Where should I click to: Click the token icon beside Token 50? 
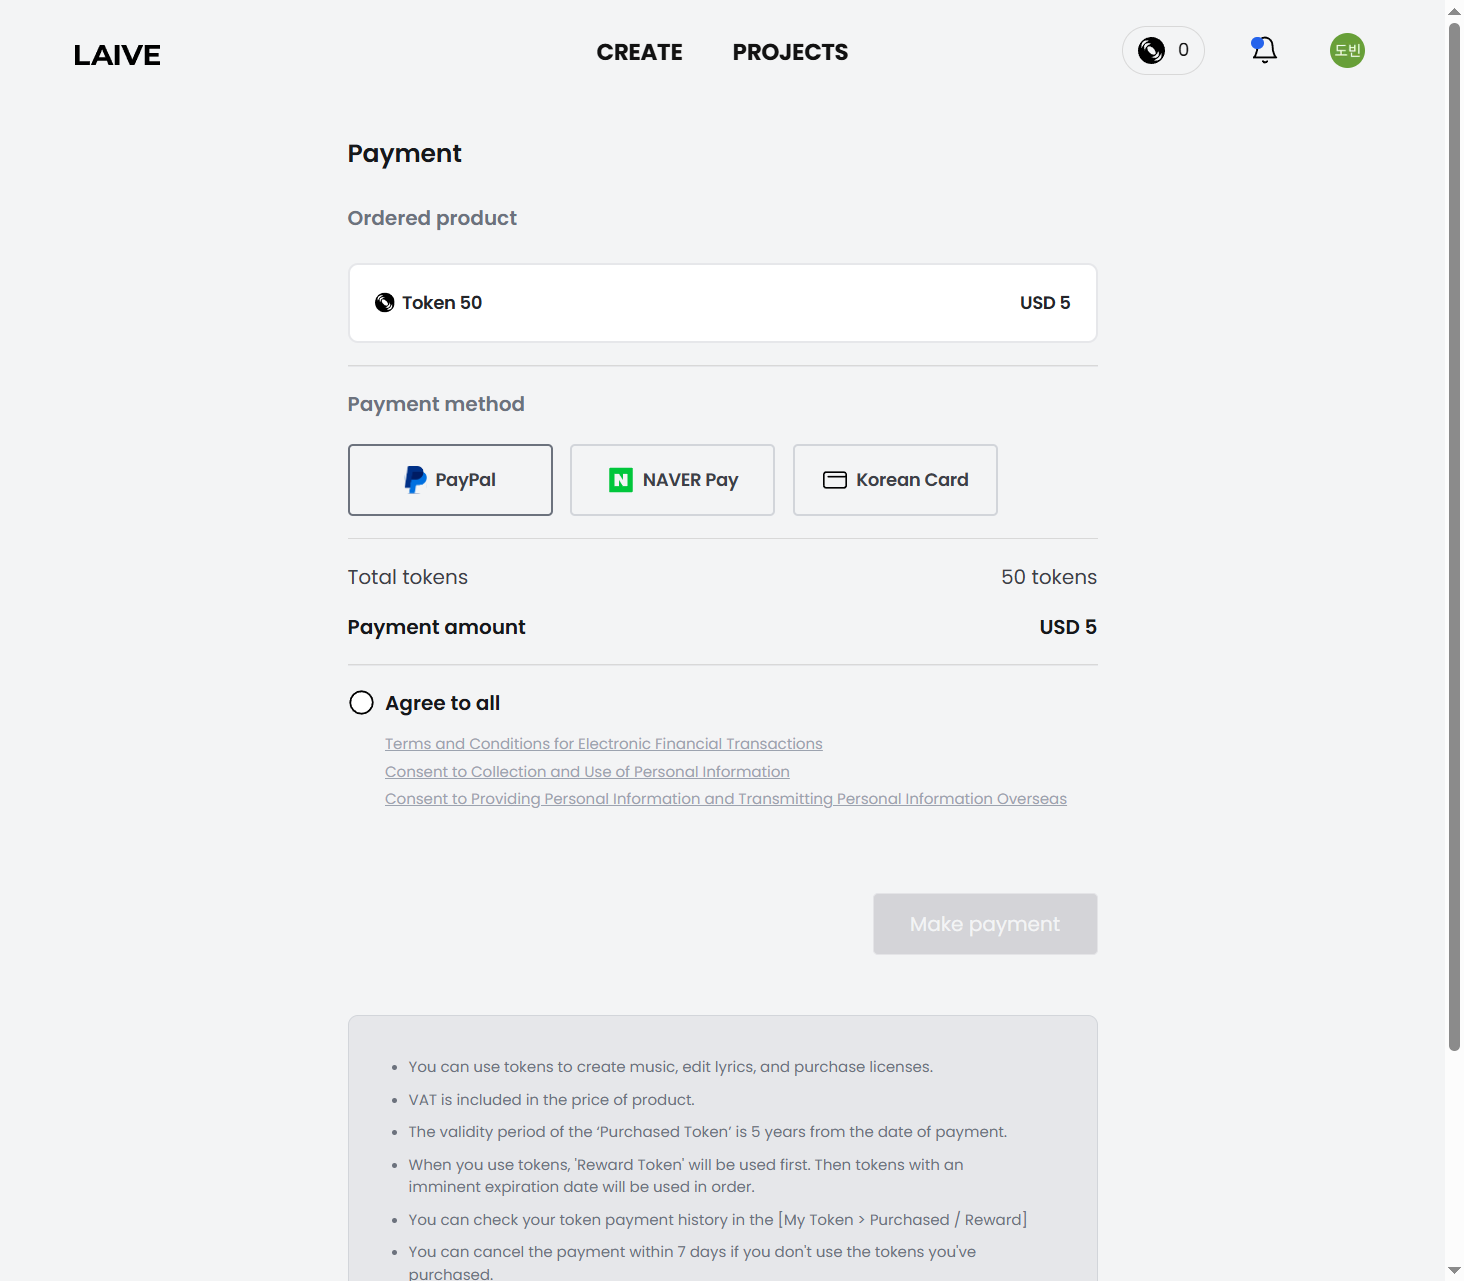[384, 303]
